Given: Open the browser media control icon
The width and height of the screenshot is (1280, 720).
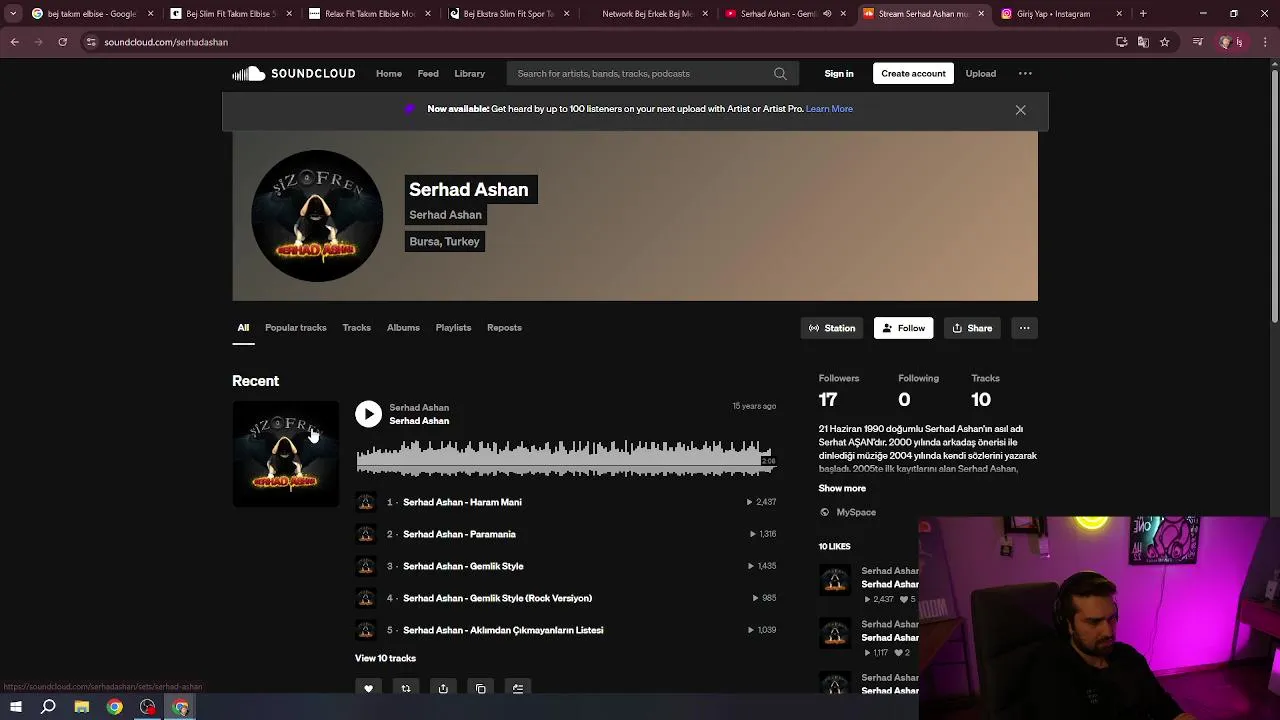Looking at the screenshot, I should (x=1198, y=42).
